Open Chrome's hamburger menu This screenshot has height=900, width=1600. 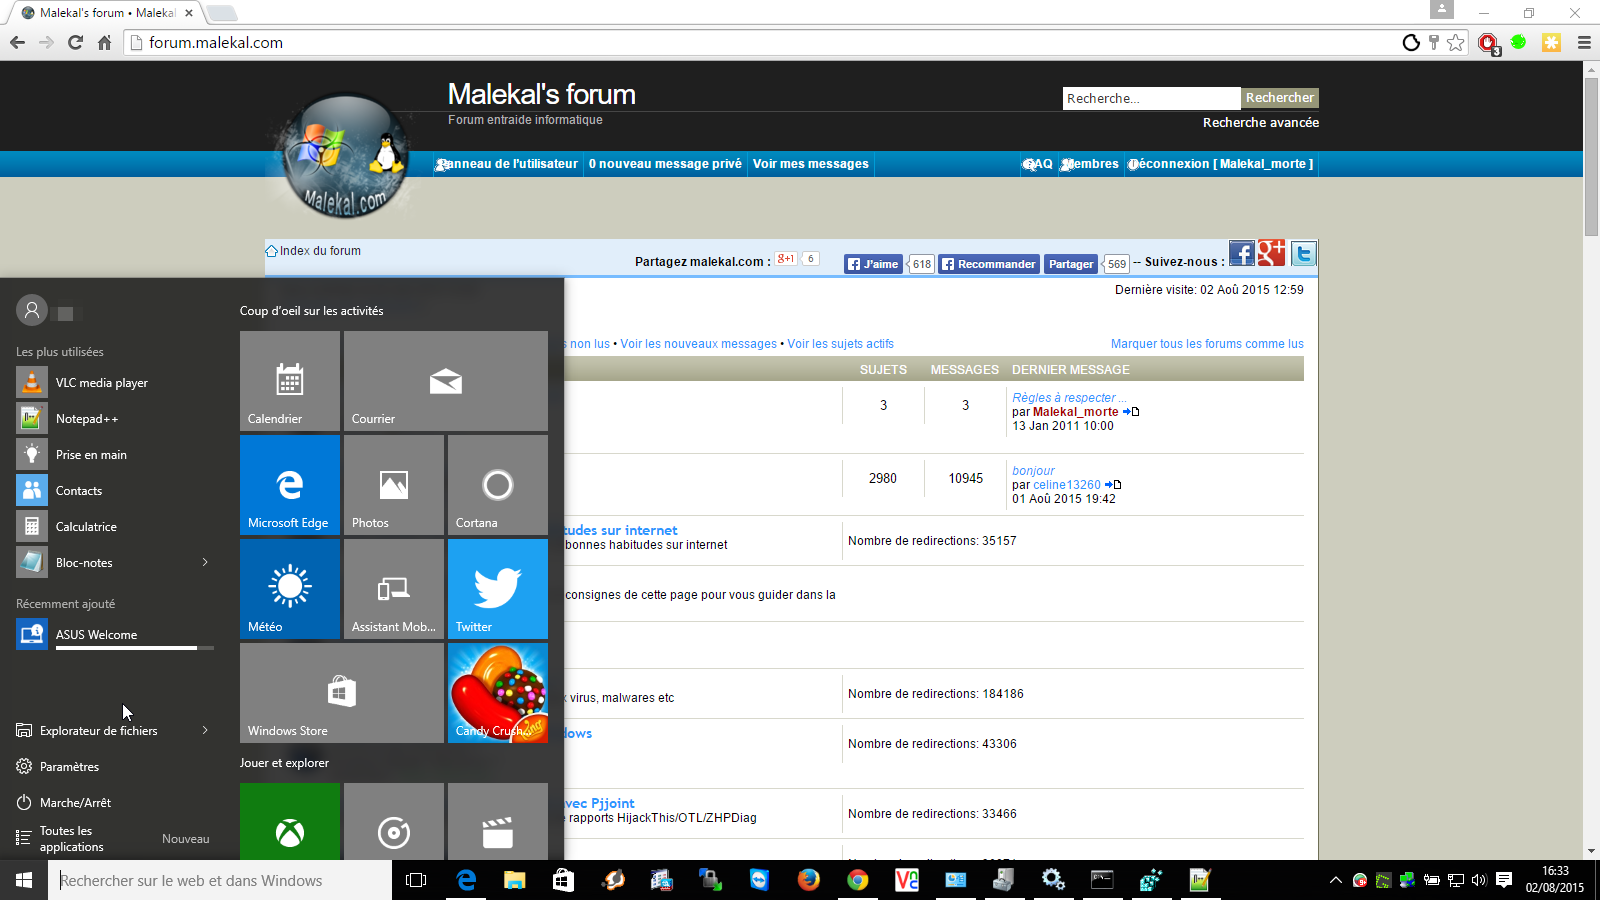click(x=1584, y=42)
